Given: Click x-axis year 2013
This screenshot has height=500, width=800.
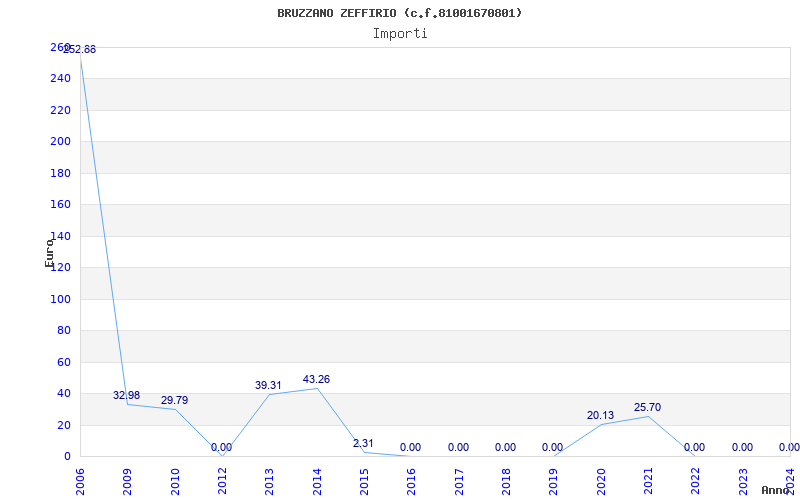Looking at the screenshot, I should pyautogui.click(x=269, y=482).
